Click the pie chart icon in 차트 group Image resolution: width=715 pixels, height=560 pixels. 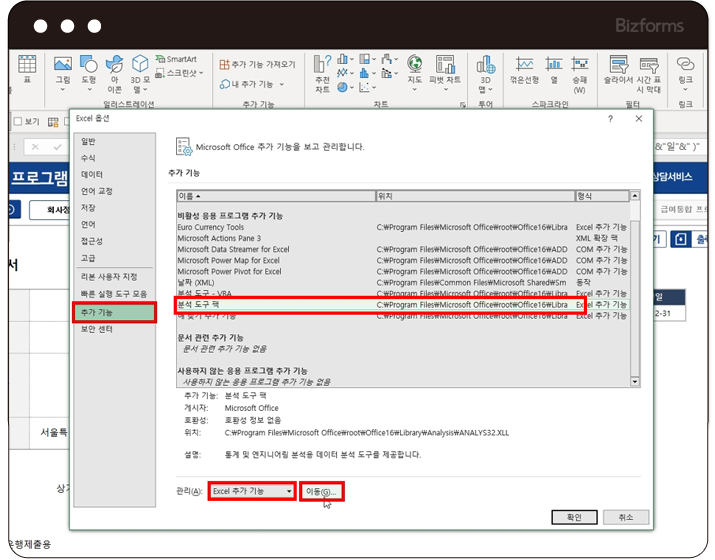tap(342, 87)
